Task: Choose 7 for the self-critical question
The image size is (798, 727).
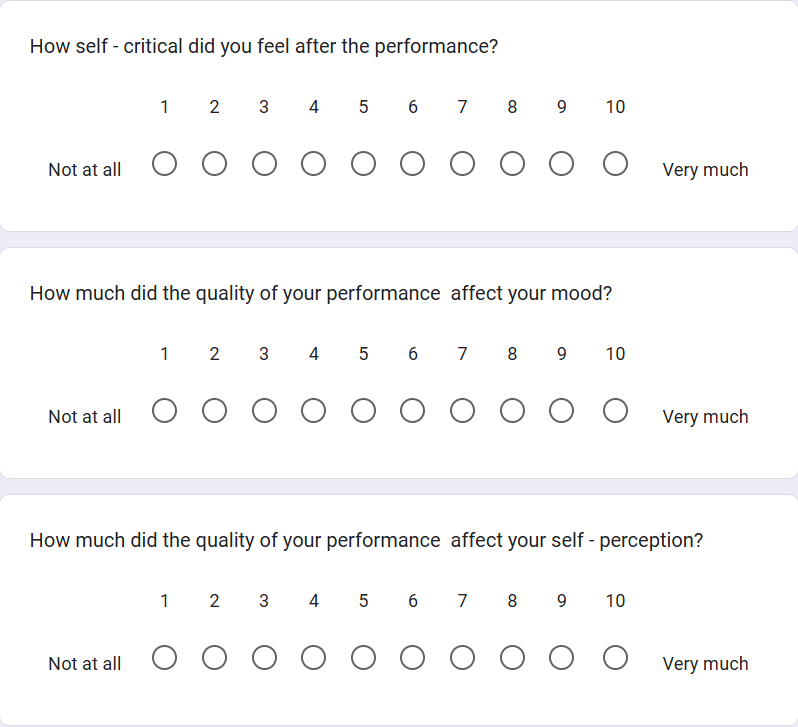Action: pyautogui.click(x=463, y=163)
